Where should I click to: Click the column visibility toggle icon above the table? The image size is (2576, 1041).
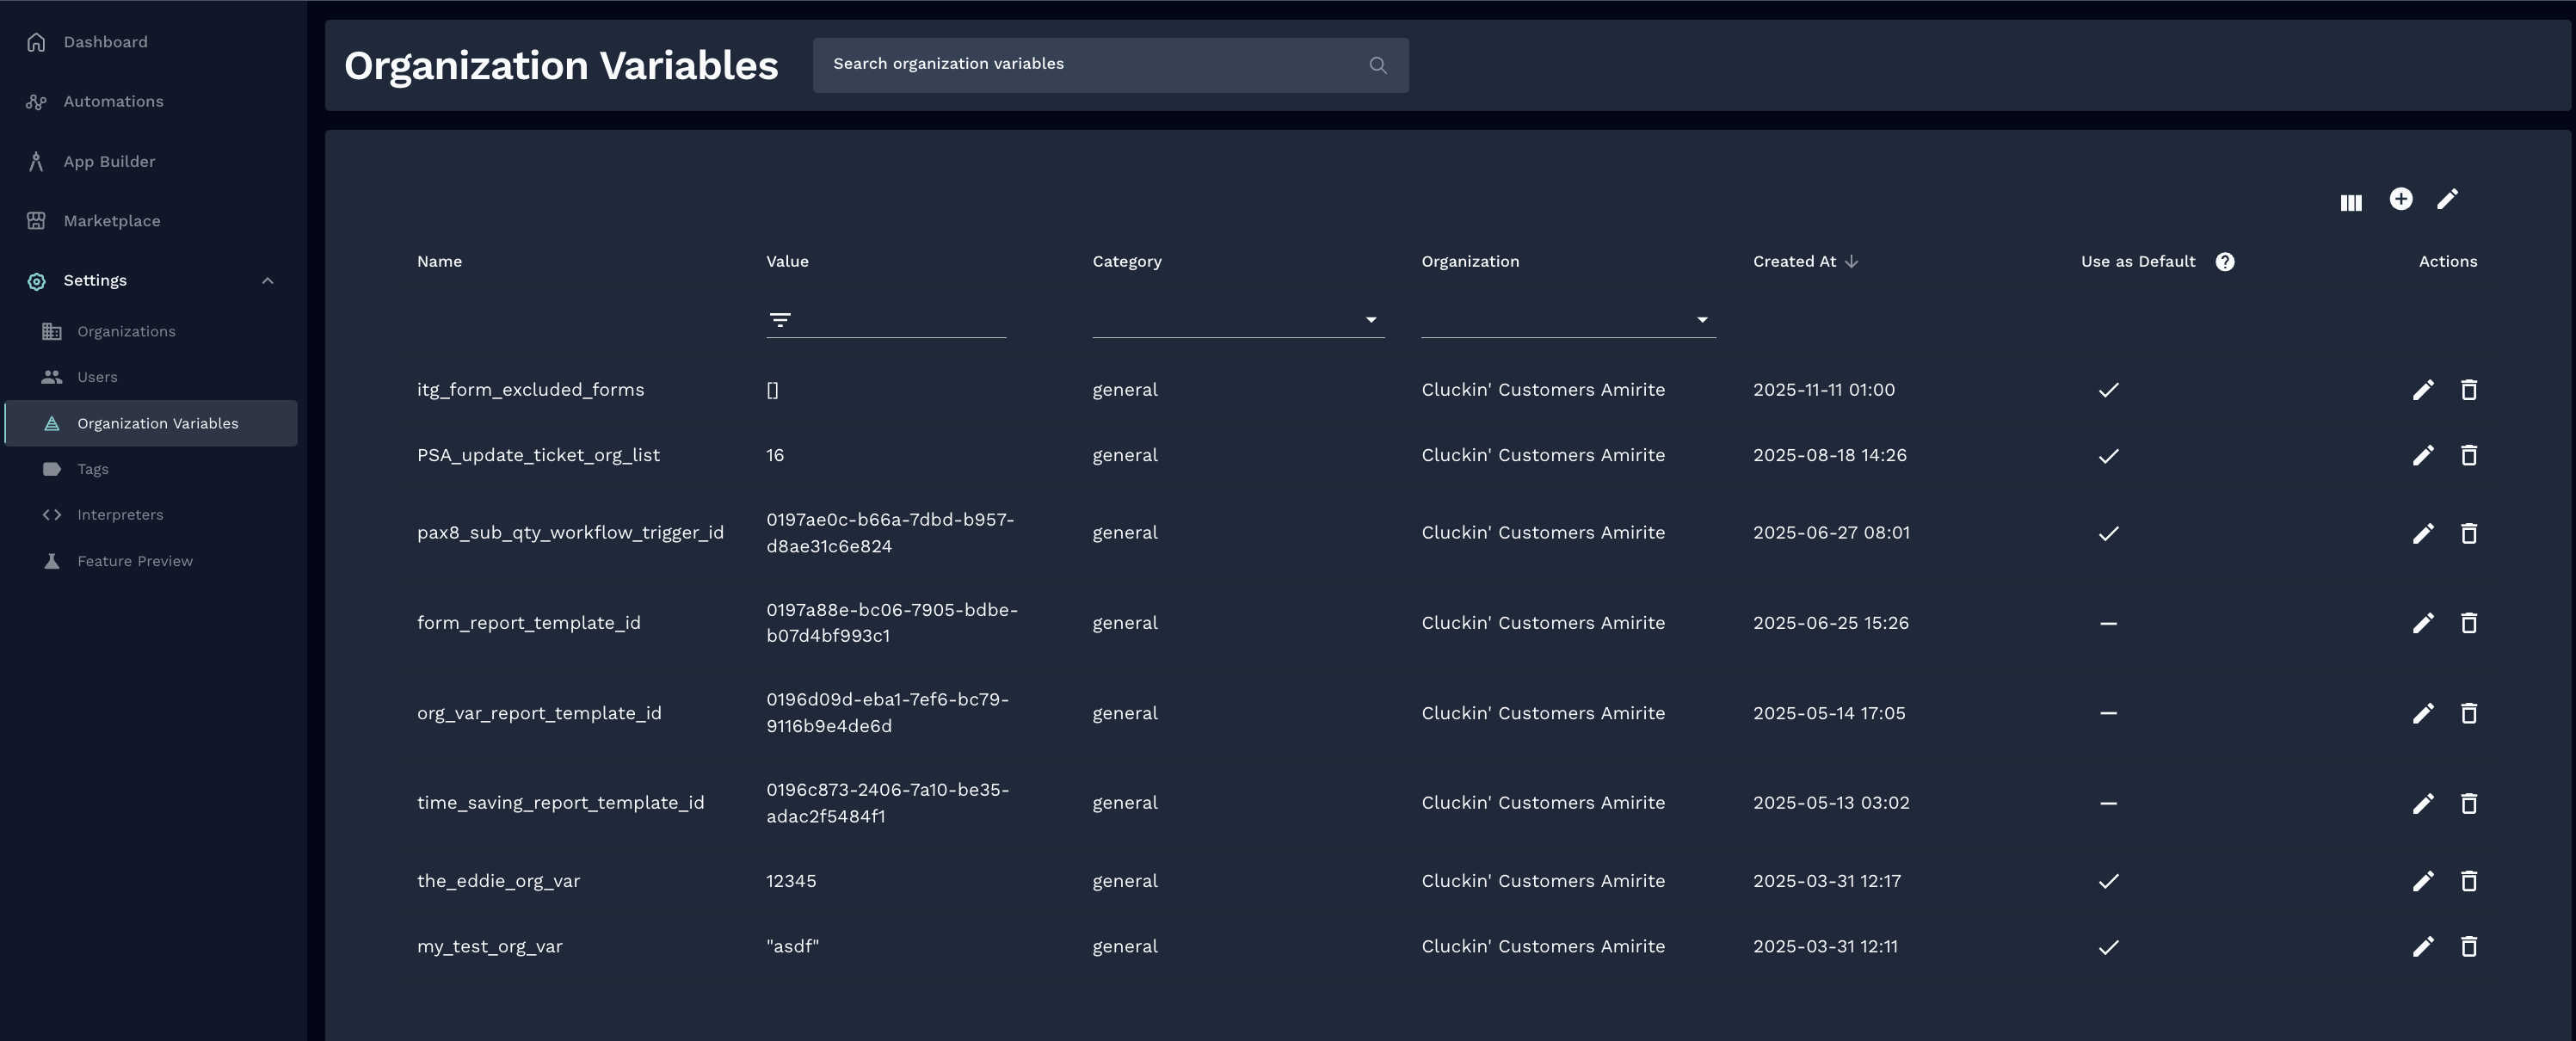pos(2351,201)
